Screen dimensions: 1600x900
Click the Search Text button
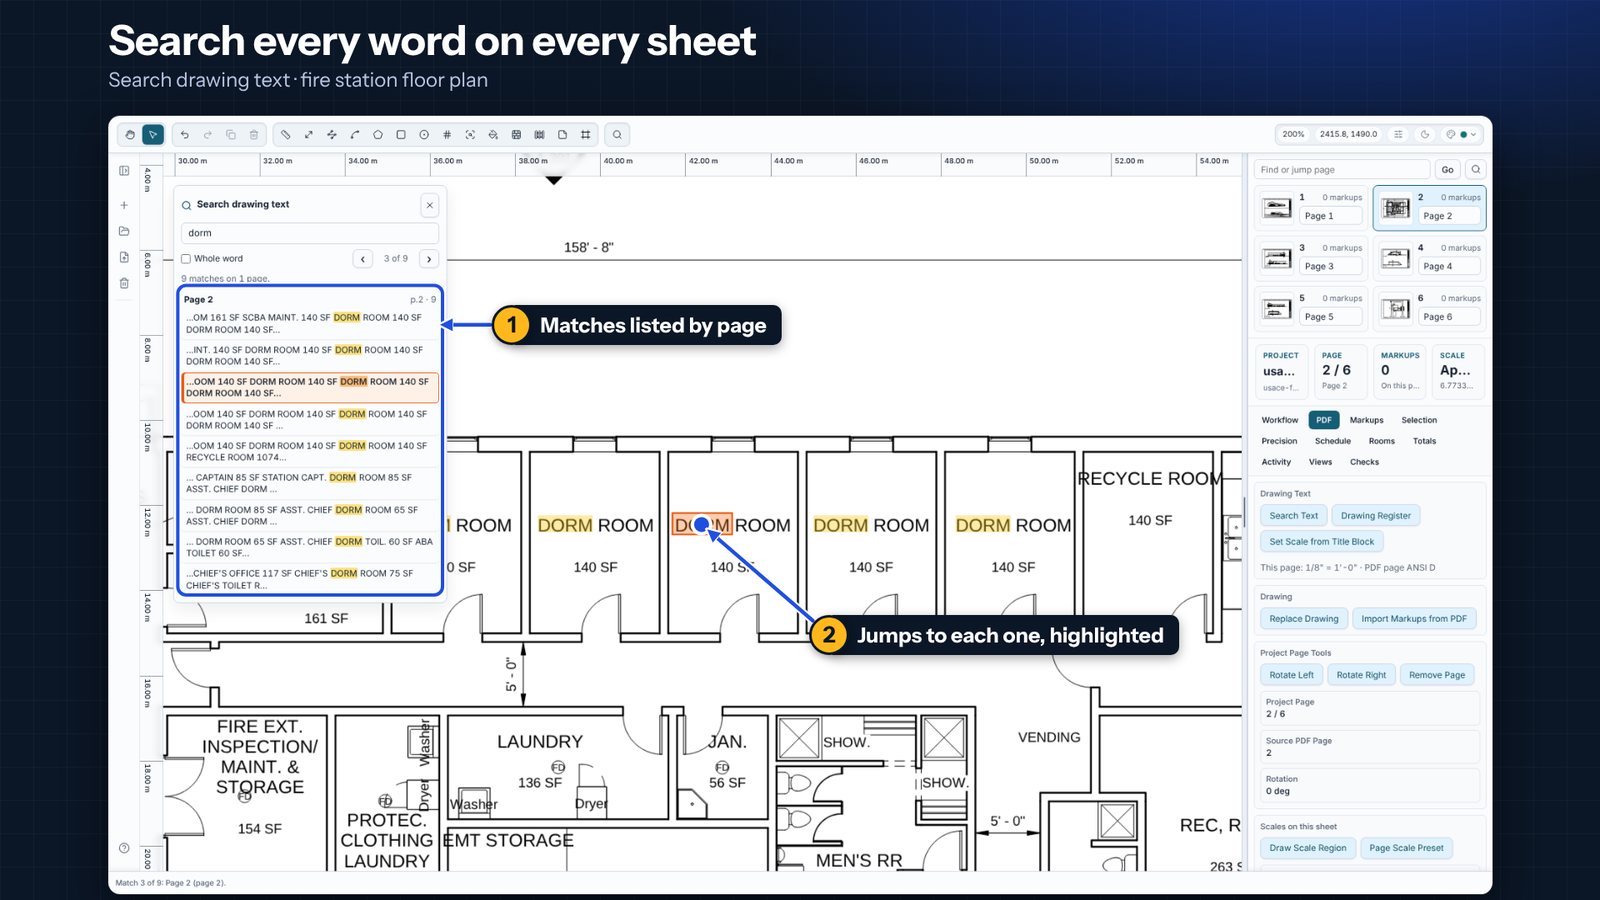[1293, 516]
